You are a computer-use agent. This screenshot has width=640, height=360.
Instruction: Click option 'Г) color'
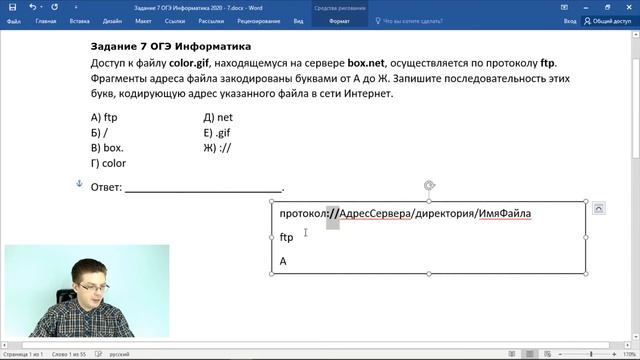108,163
